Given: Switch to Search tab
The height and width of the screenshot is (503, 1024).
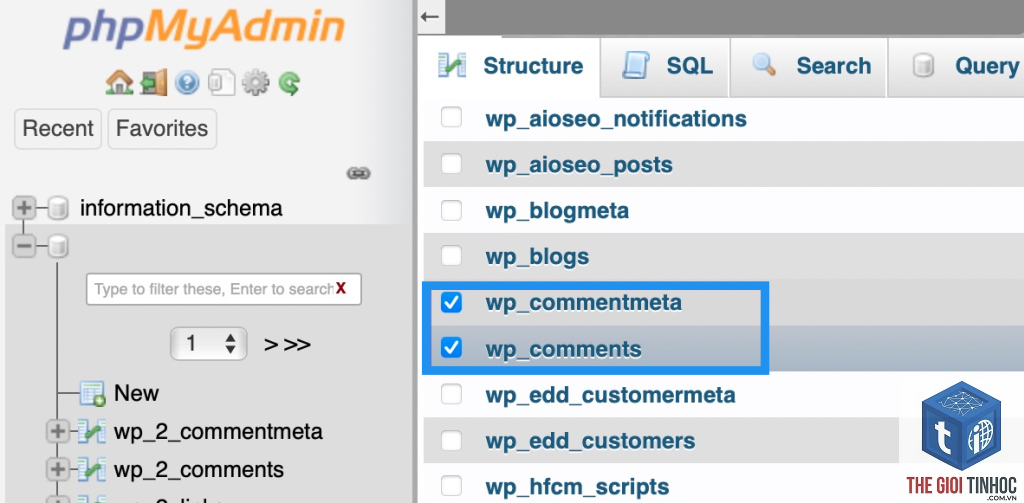Looking at the screenshot, I should point(808,66).
